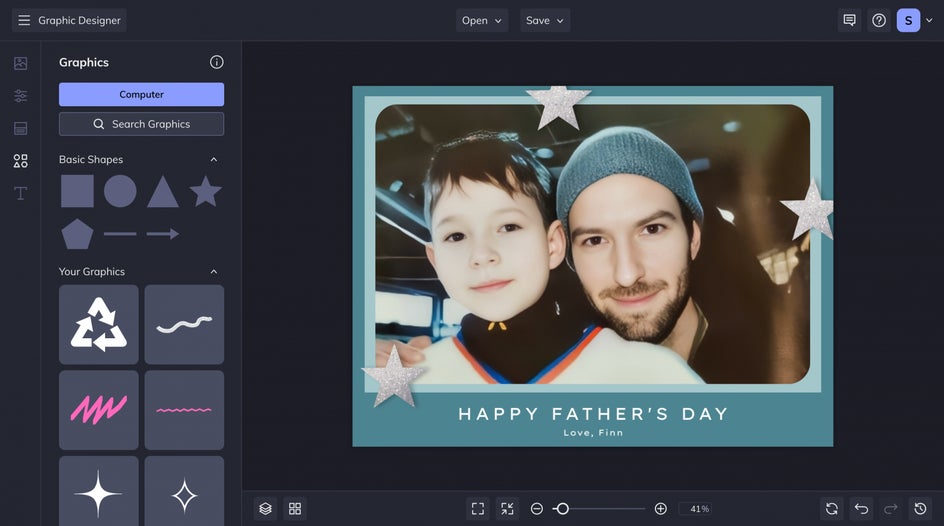Open the Text tool sidebar tab

(x=20, y=193)
